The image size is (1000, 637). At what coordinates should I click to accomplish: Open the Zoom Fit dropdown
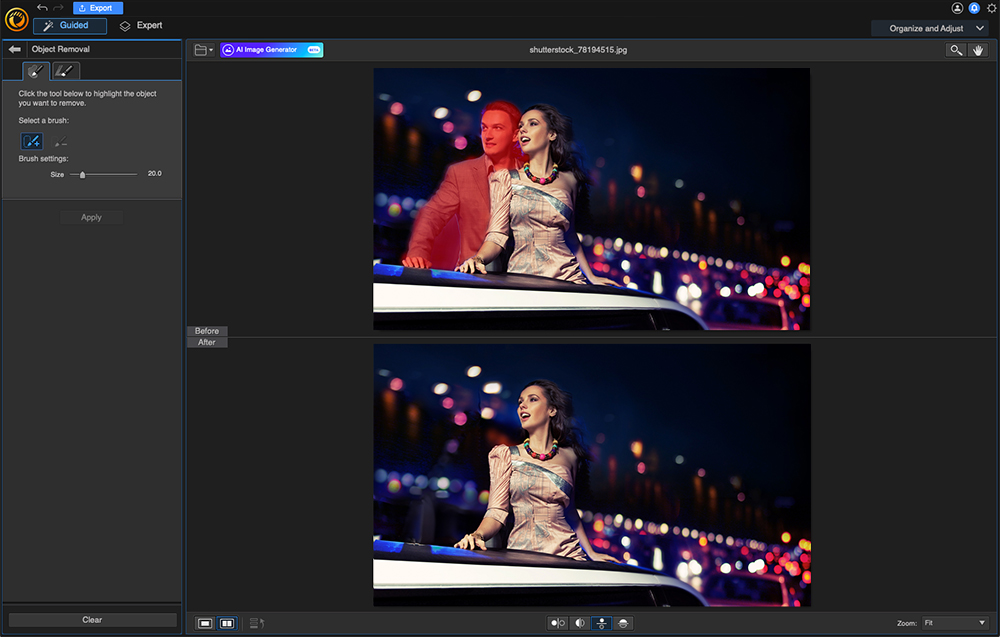pyautogui.click(x=954, y=623)
